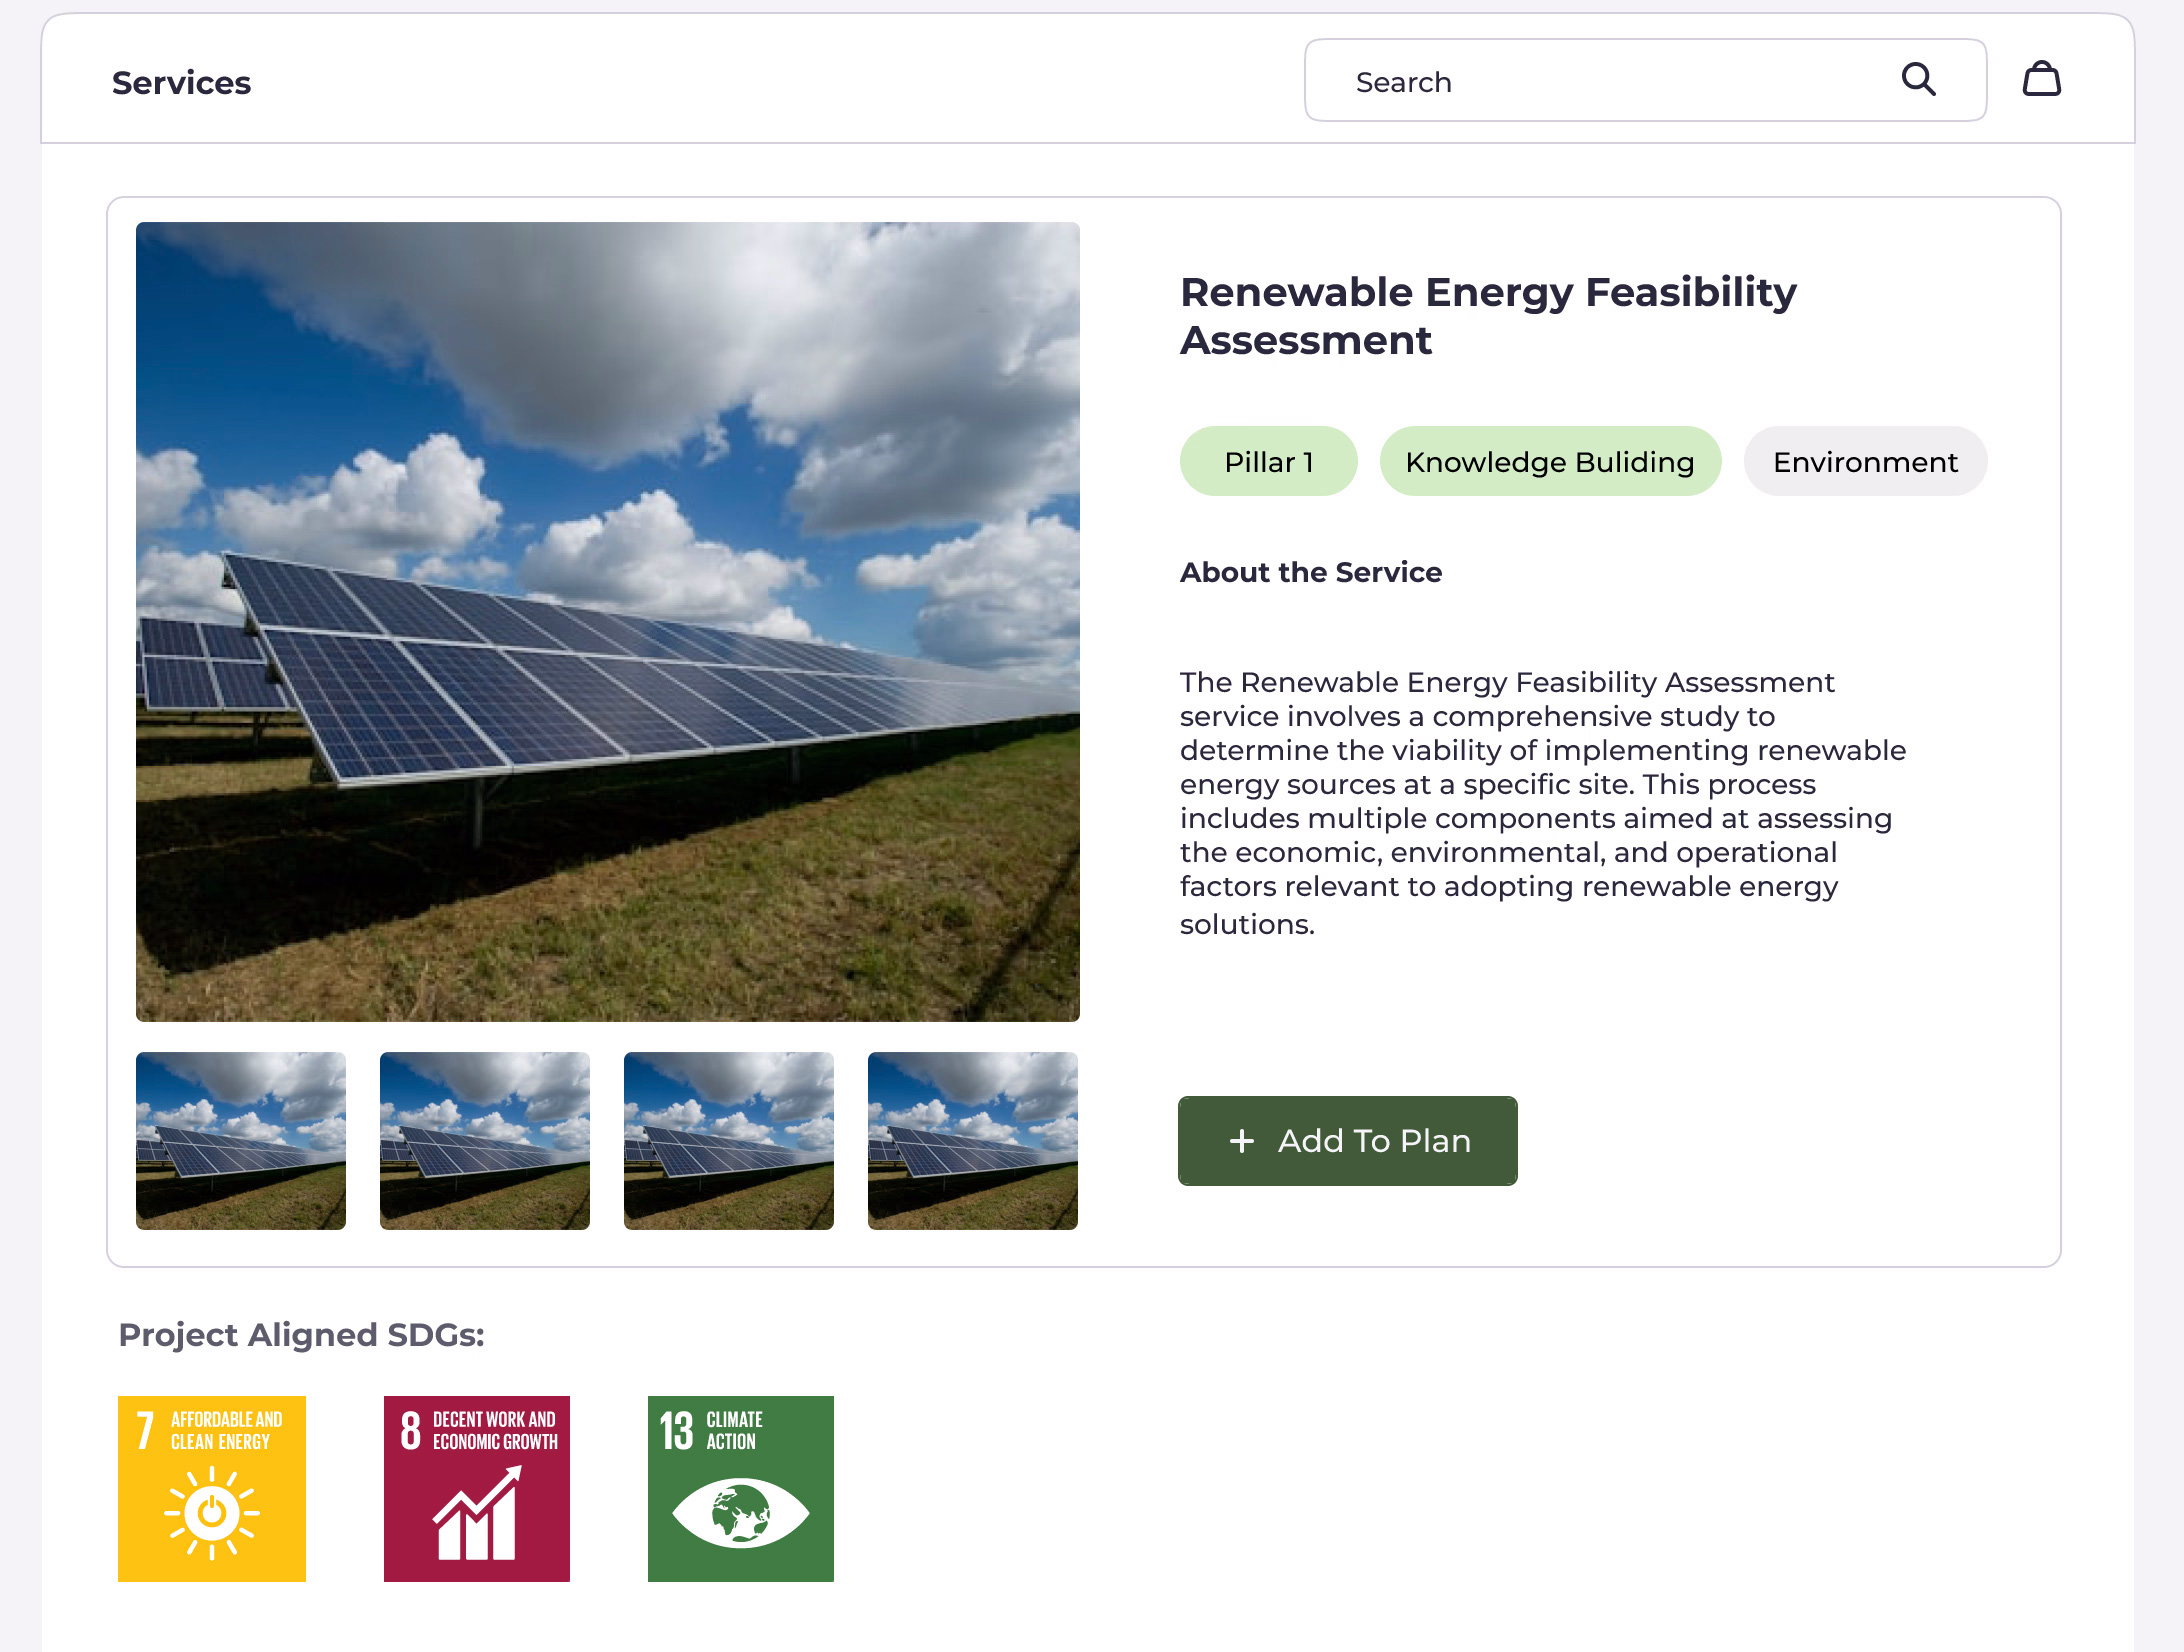This screenshot has height=1652, width=2184.
Task: Click the search magnifier icon
Action: (1917, 79)
